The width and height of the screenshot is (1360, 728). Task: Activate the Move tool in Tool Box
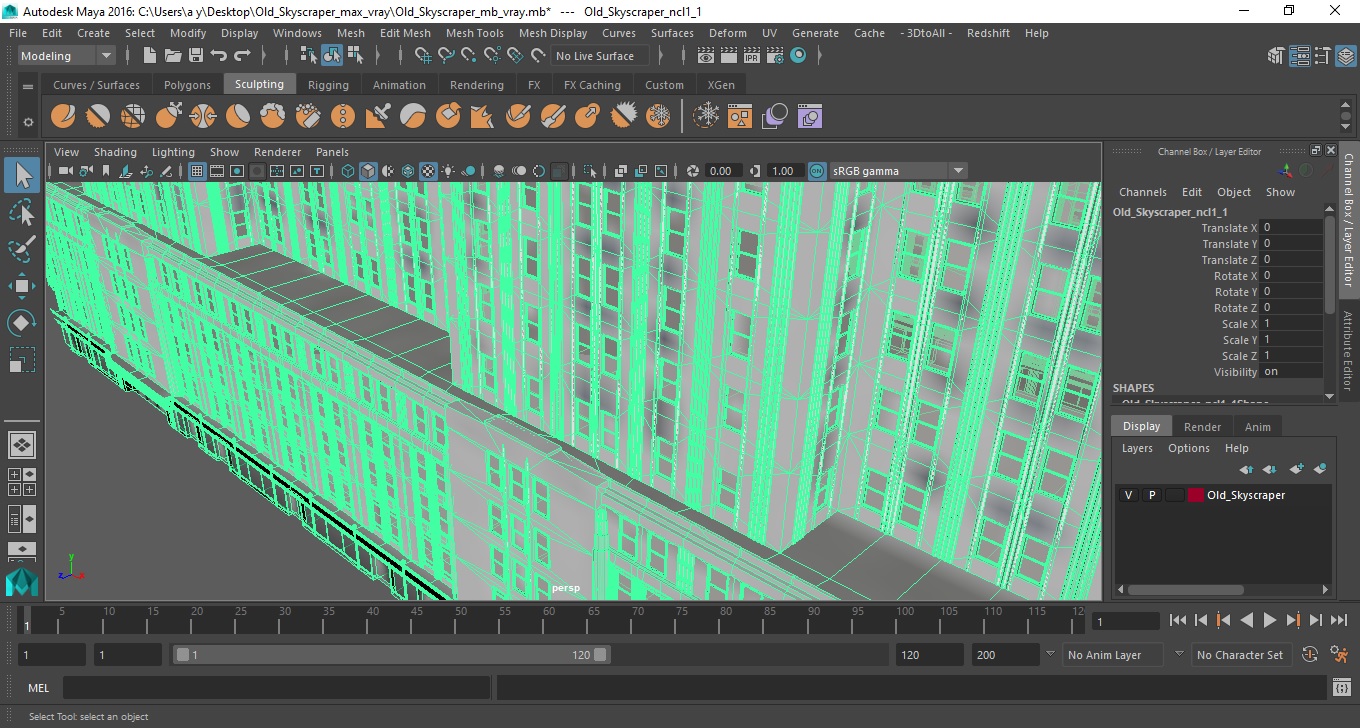[x=22, y=285]
